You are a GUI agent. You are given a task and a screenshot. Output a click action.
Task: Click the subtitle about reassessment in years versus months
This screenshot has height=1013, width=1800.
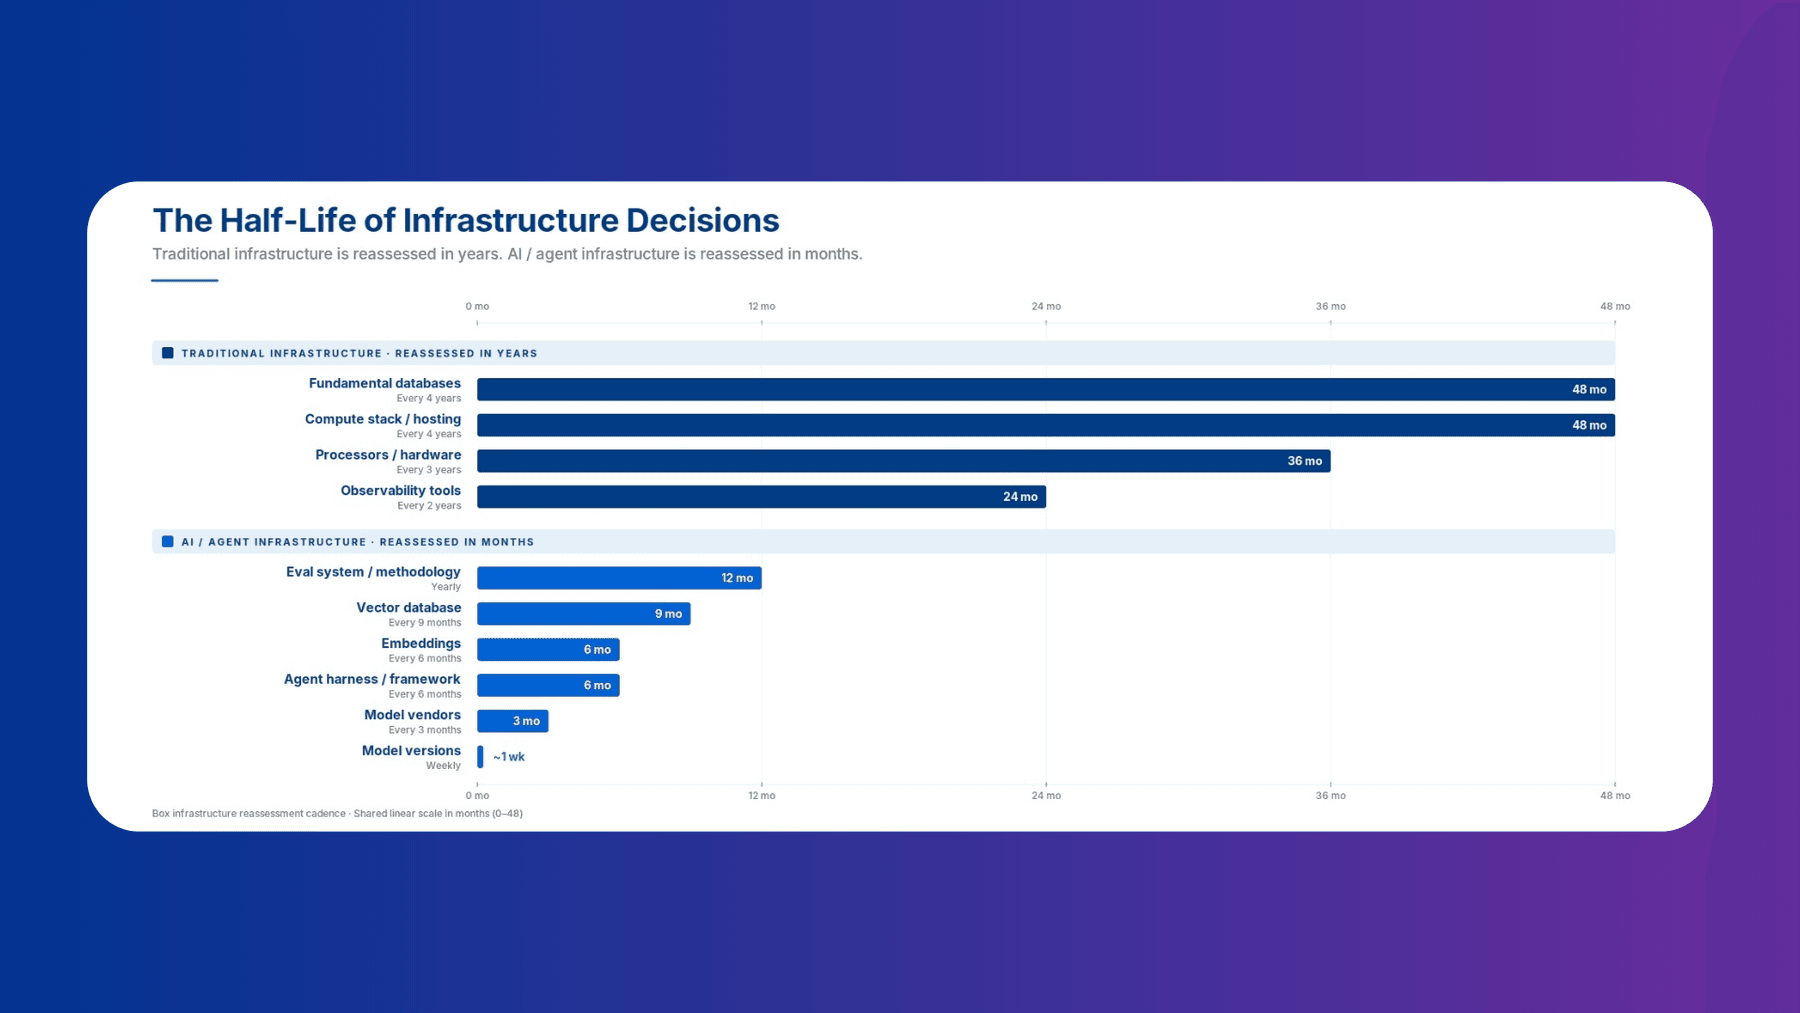coord(507,254)
